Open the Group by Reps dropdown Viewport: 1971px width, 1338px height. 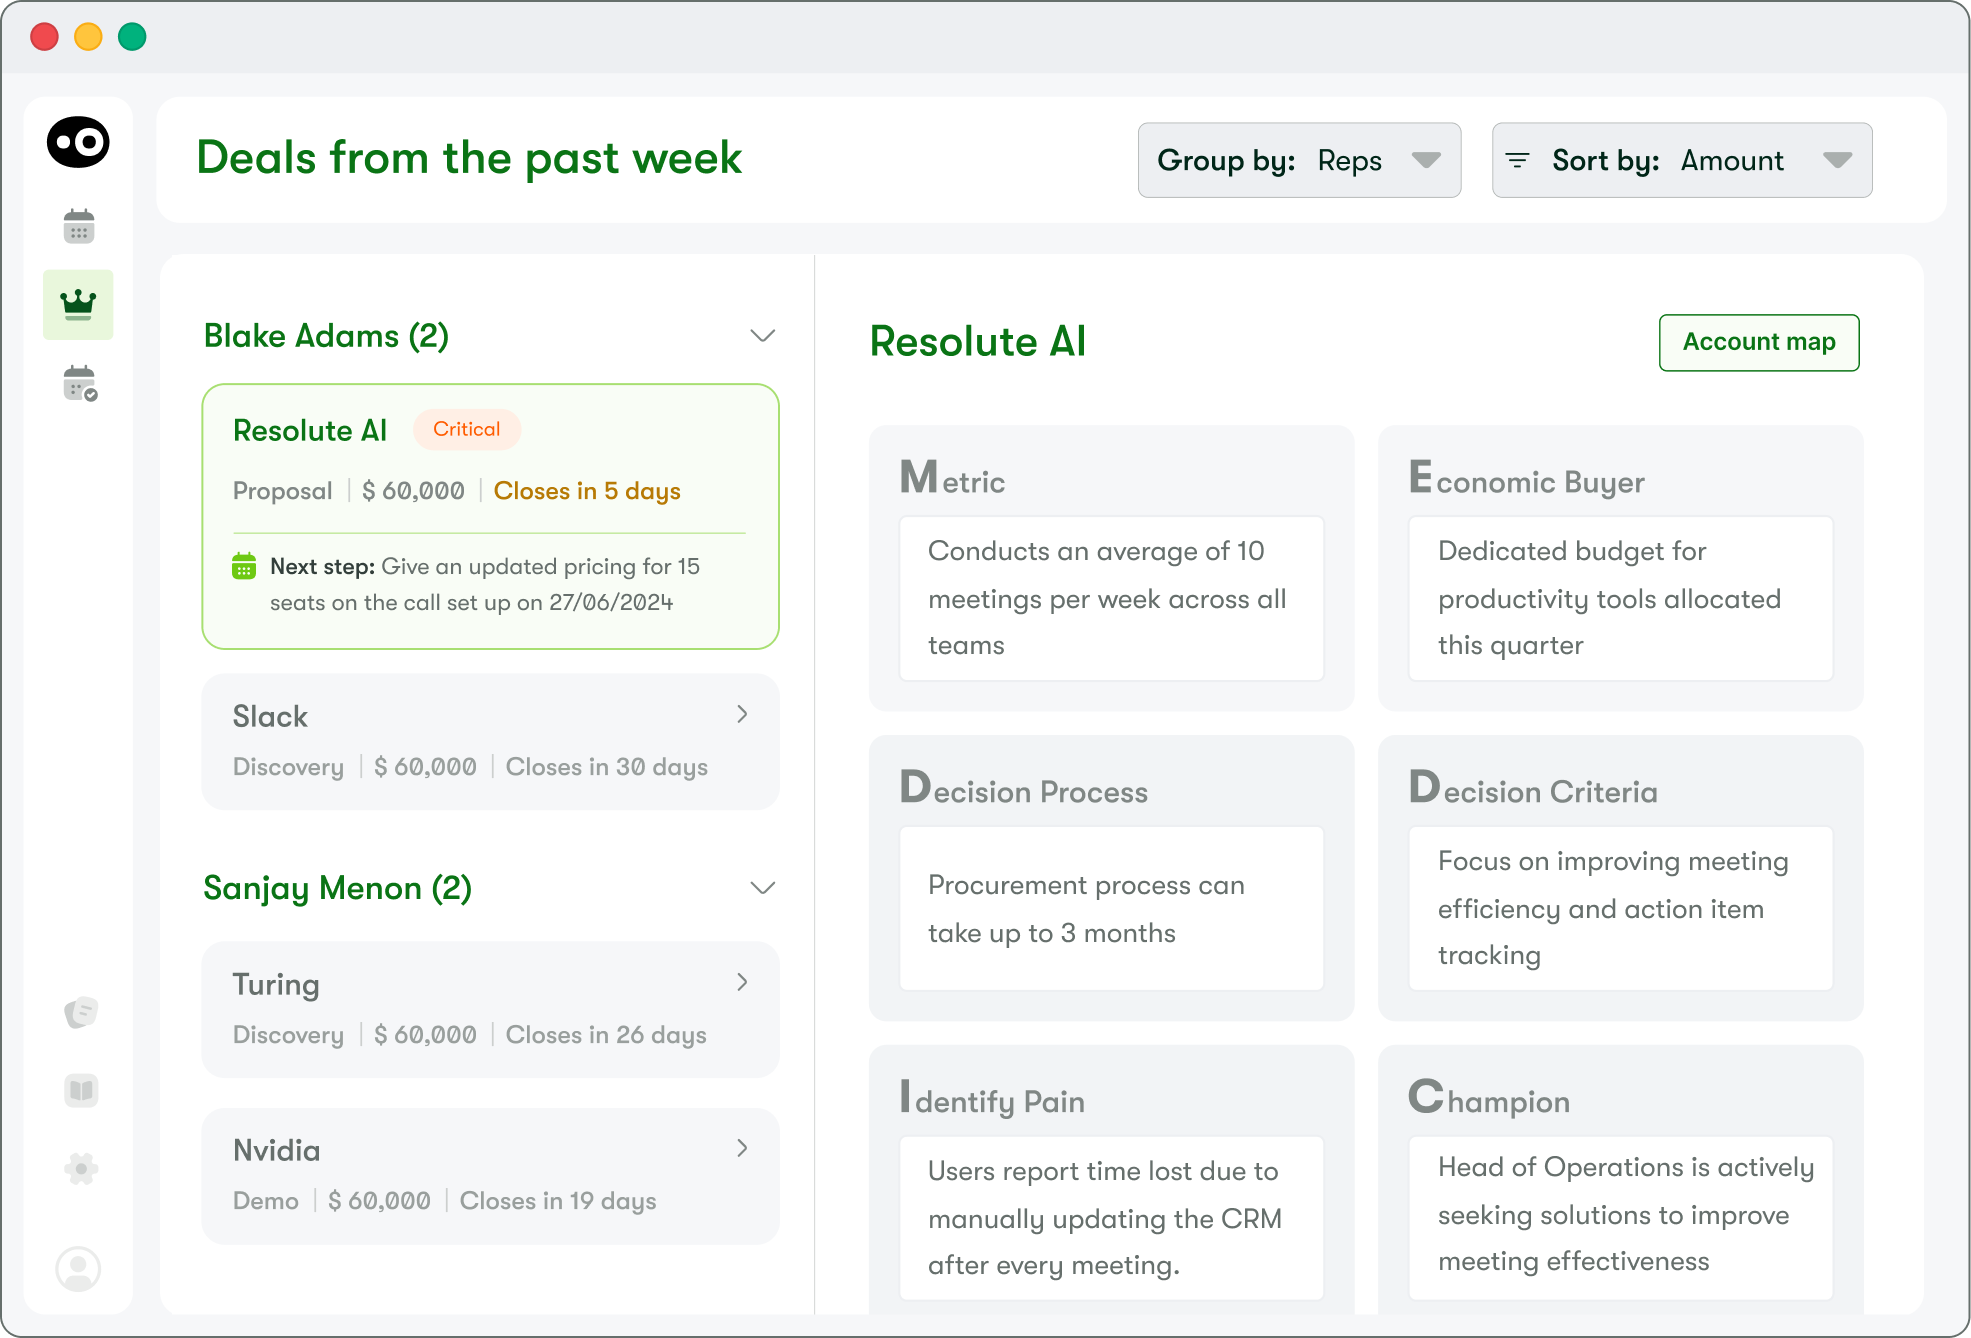pos(1299,160)
